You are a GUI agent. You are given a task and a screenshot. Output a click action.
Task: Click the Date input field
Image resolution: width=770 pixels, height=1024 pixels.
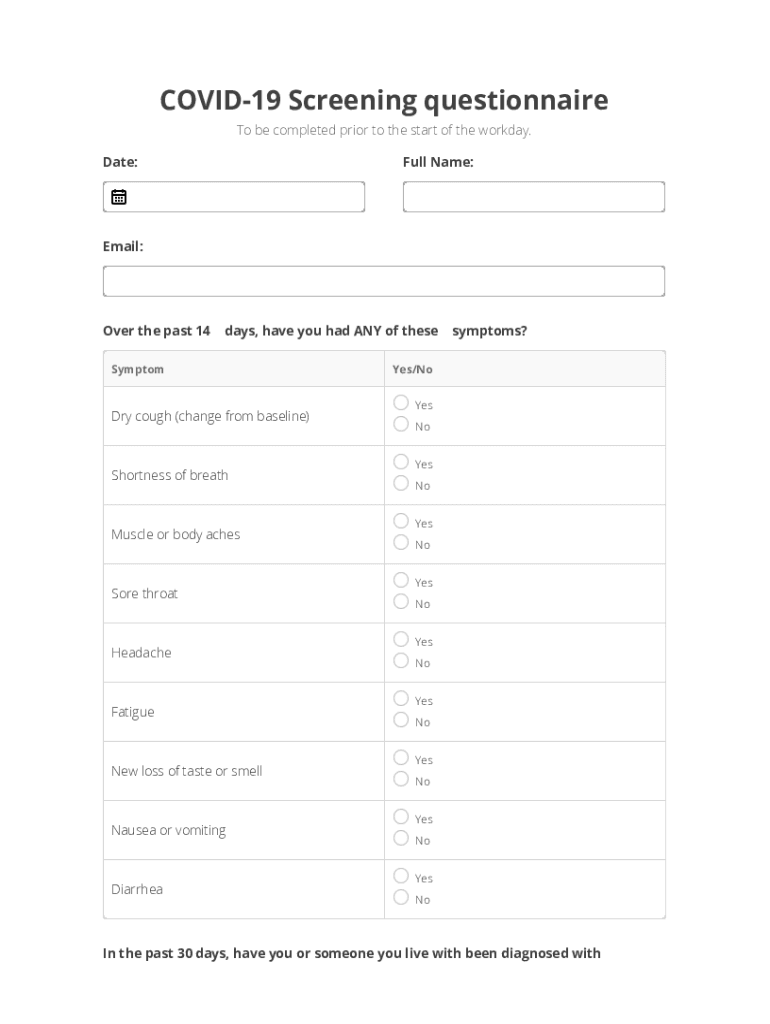[x=245, y=197]
